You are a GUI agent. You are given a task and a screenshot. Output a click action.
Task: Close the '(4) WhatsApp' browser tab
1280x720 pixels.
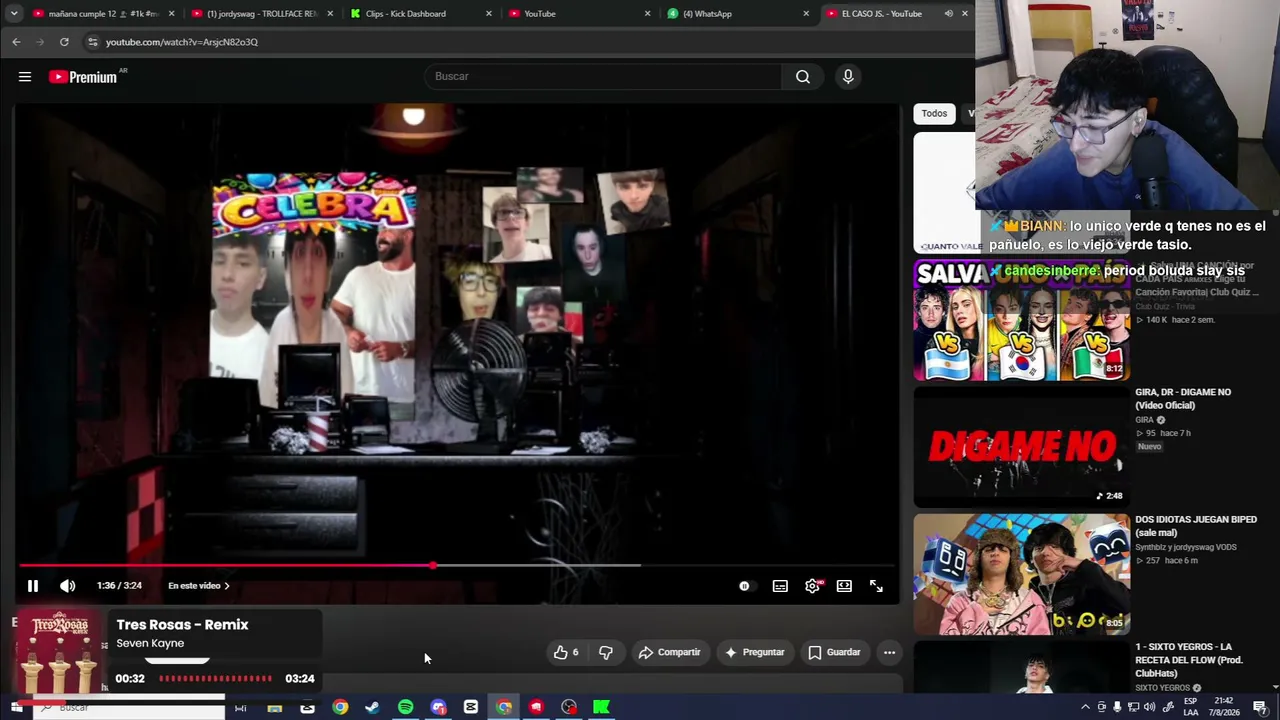click(806, 14)
